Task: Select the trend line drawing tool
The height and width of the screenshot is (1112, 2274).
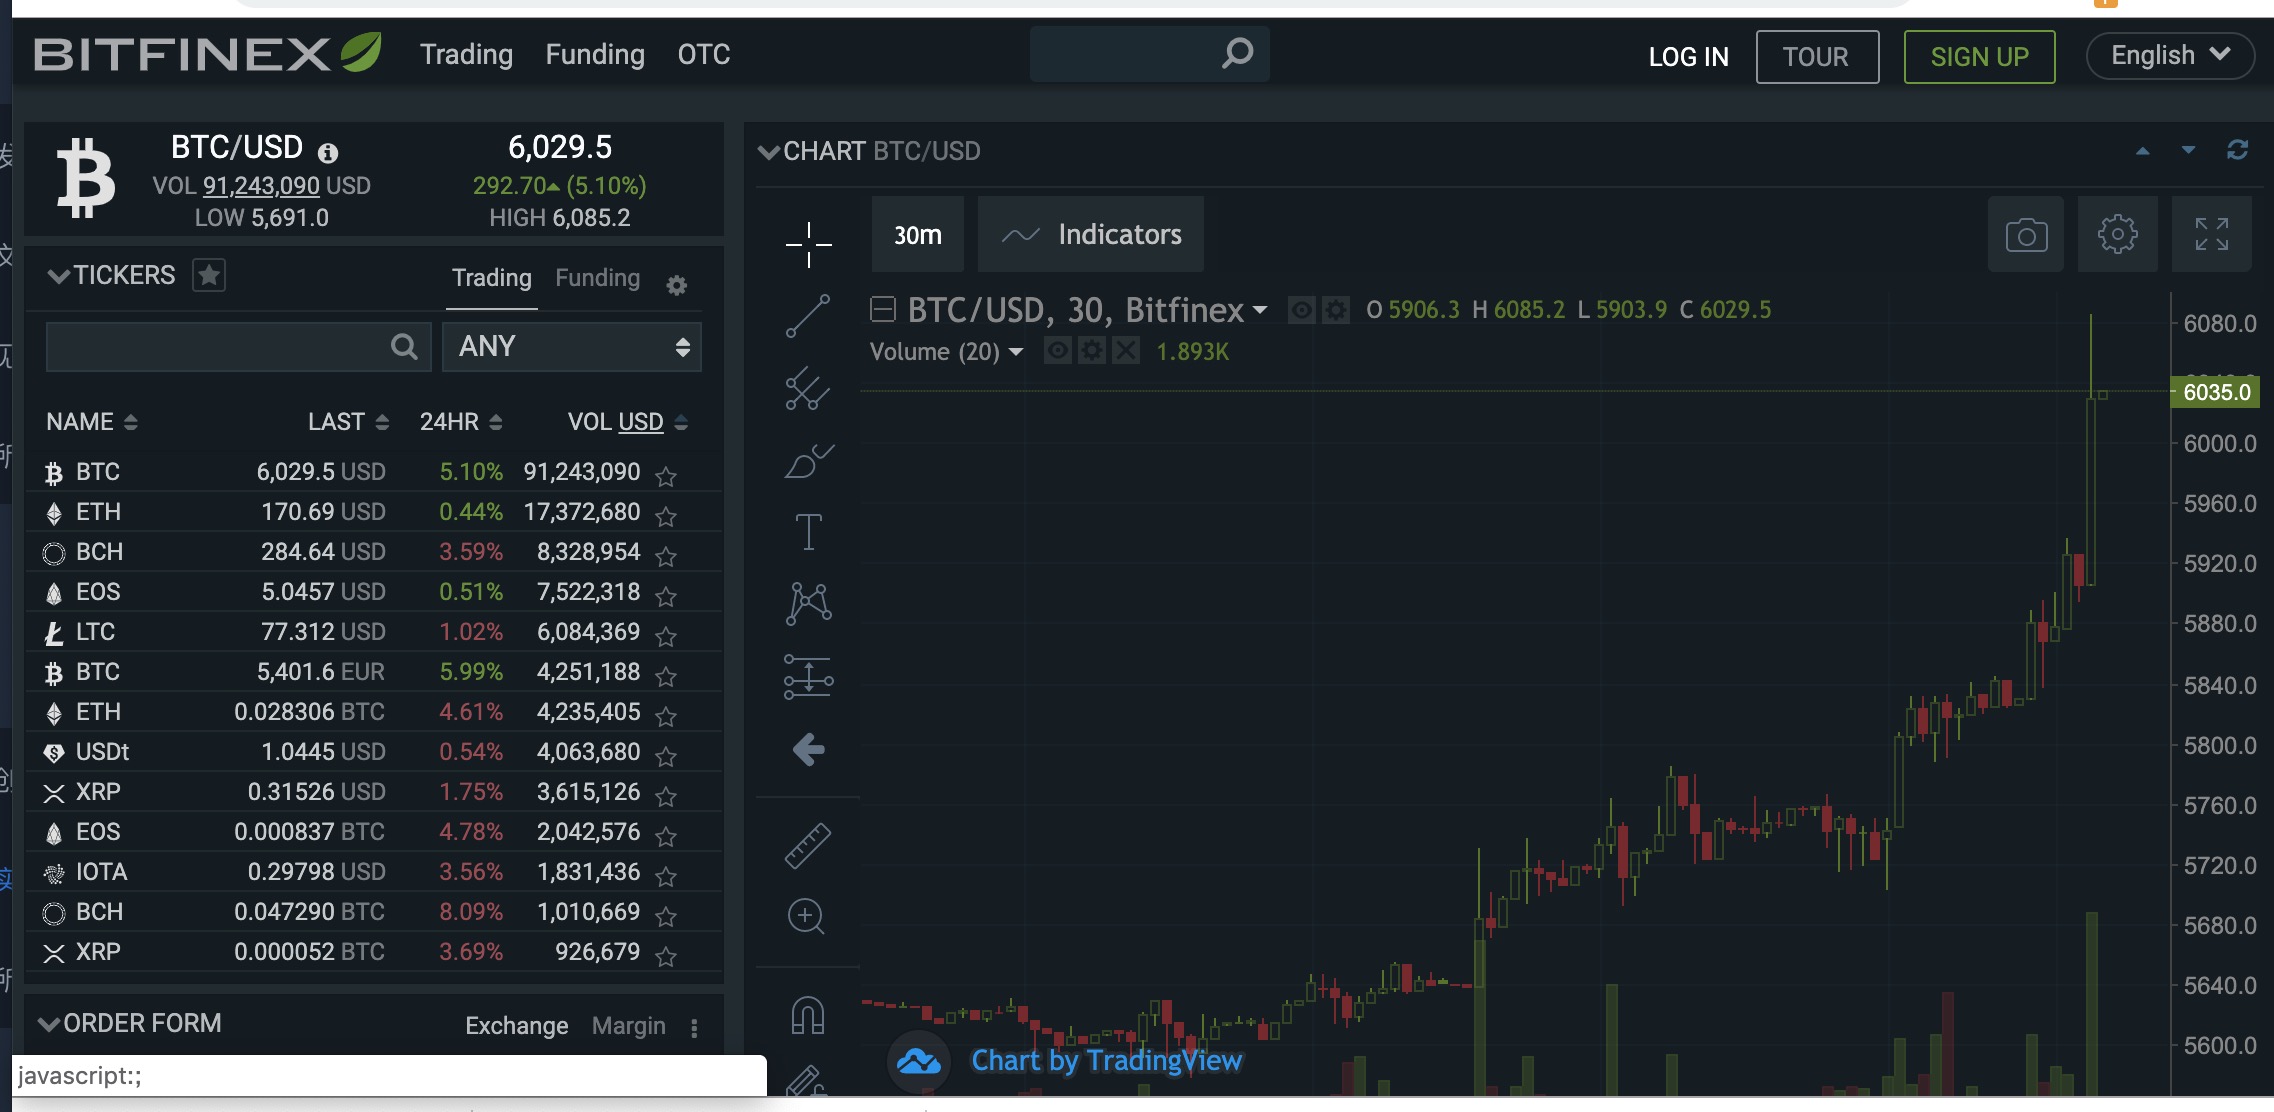Action: tap(808, 316)
